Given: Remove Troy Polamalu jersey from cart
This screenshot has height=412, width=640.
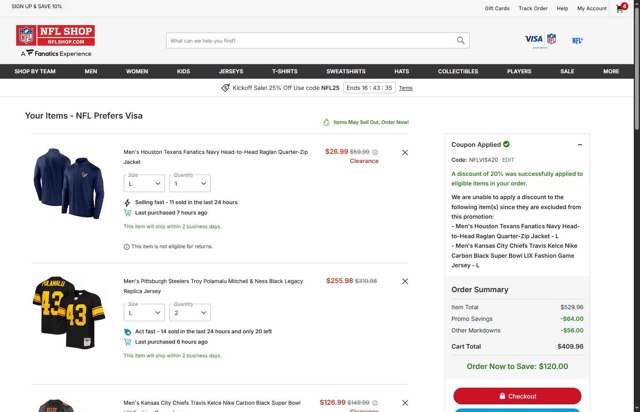Looking at the screenshot, I should point(404,281).
